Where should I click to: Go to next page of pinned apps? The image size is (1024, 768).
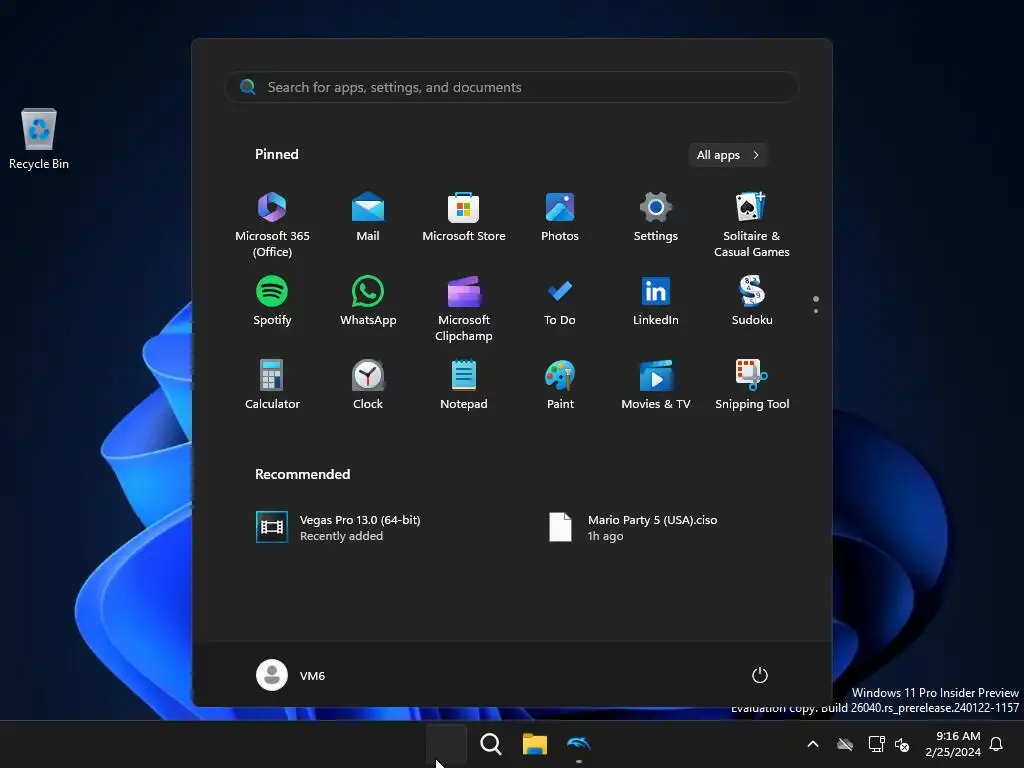(816, 311)
